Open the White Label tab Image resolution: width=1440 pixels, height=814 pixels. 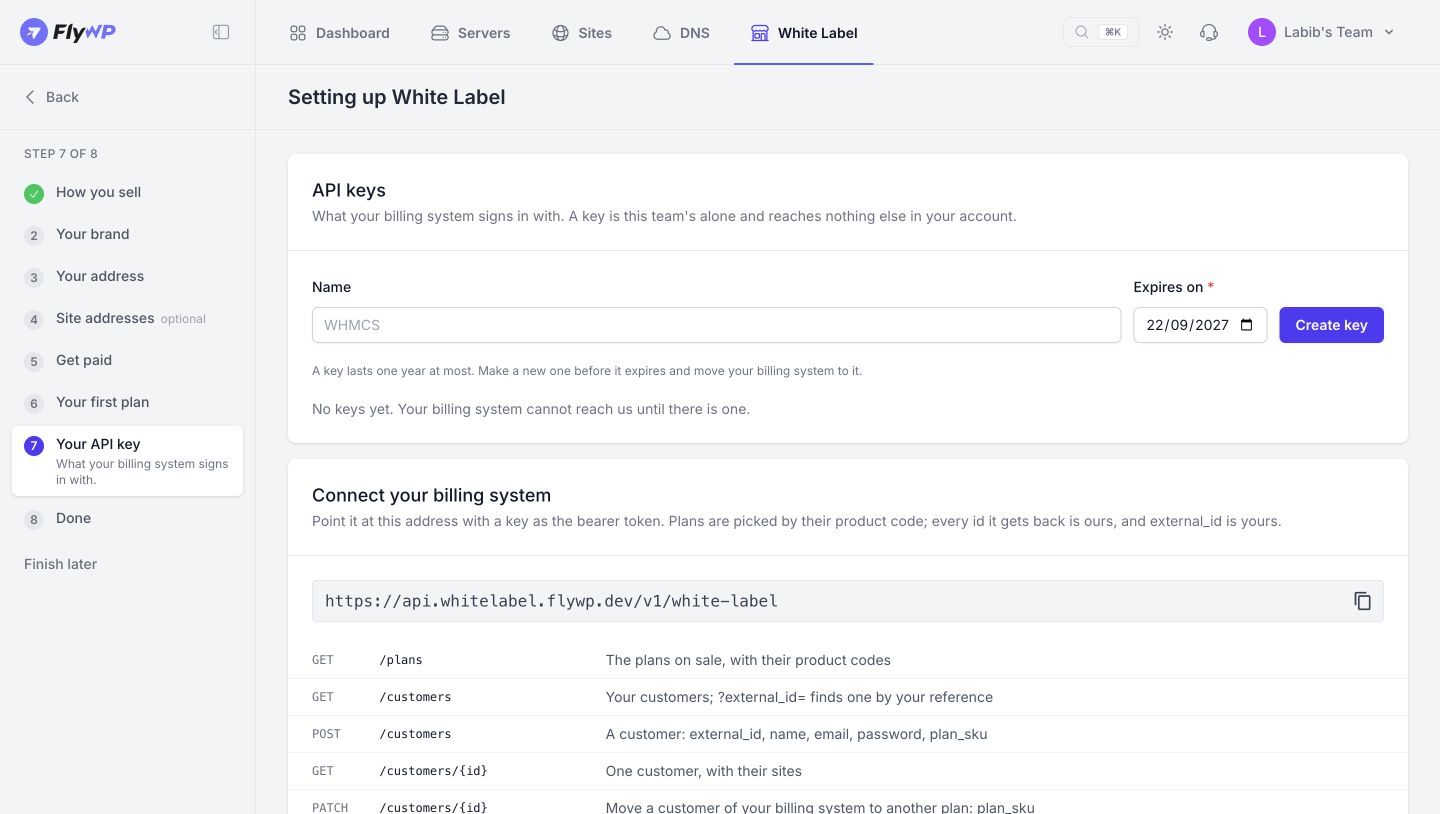coord(804,33)
